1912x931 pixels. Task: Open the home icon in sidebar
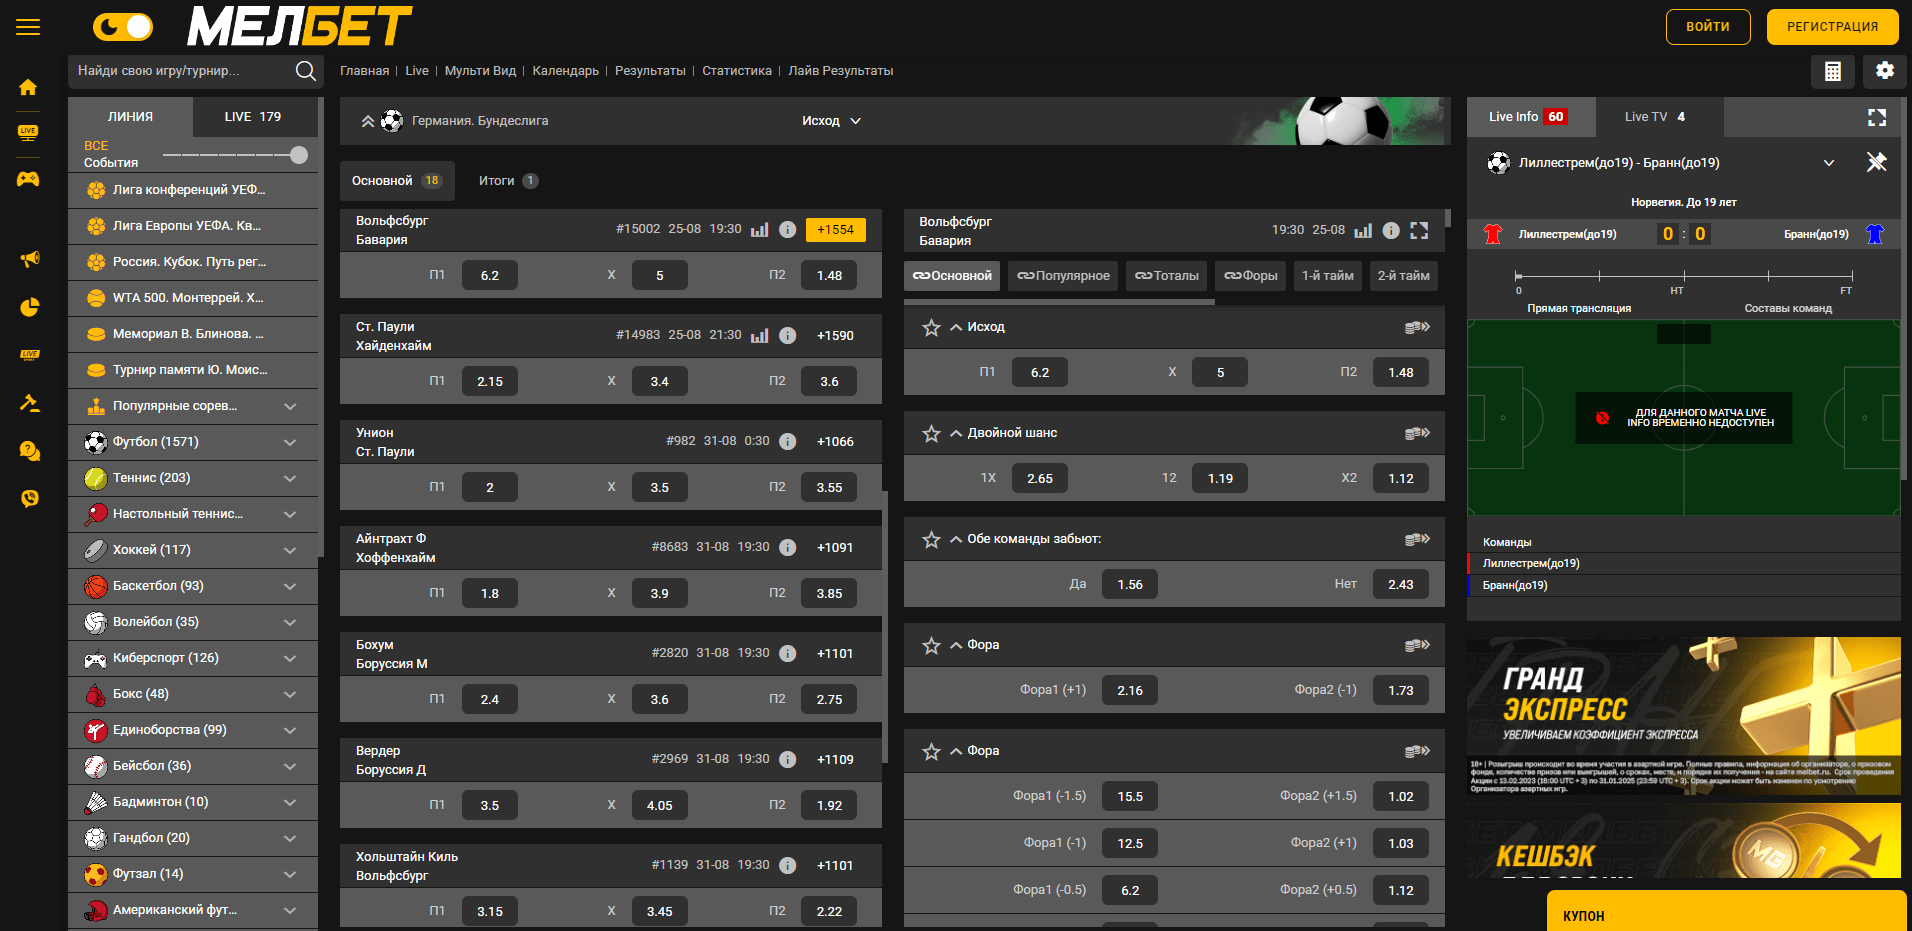[28, 87]
